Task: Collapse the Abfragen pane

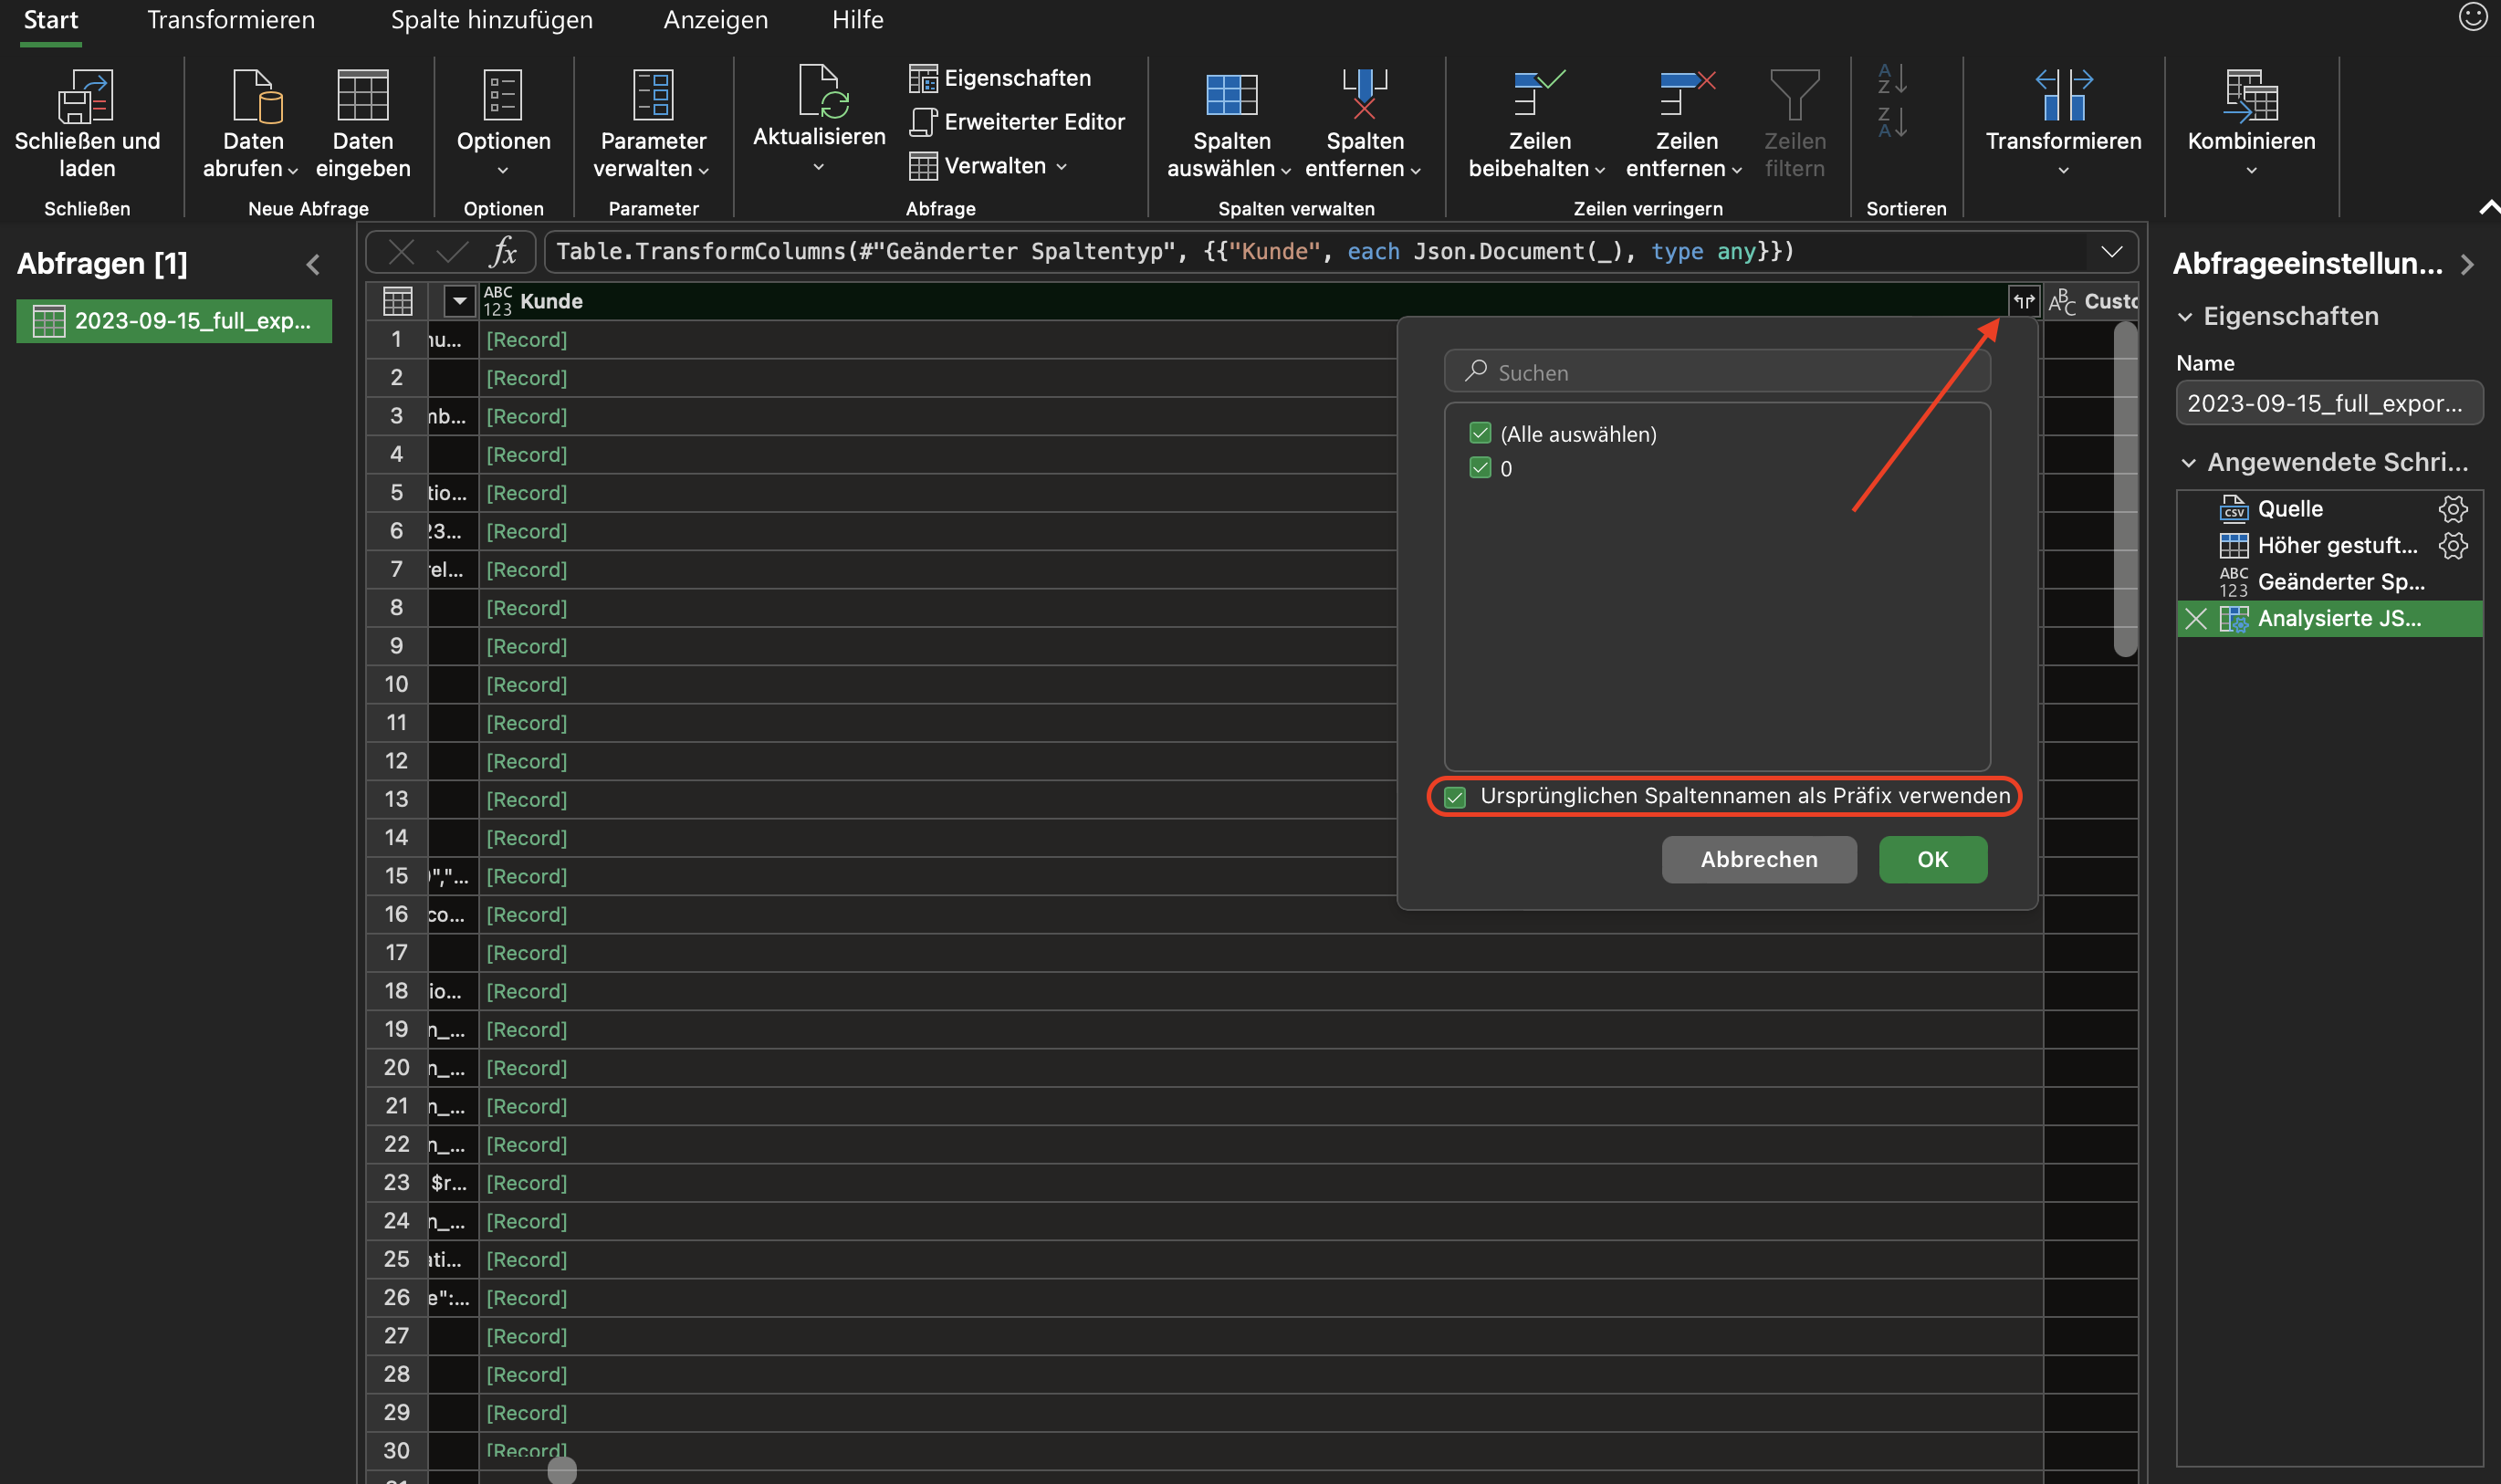Action: tap(313, 264)
